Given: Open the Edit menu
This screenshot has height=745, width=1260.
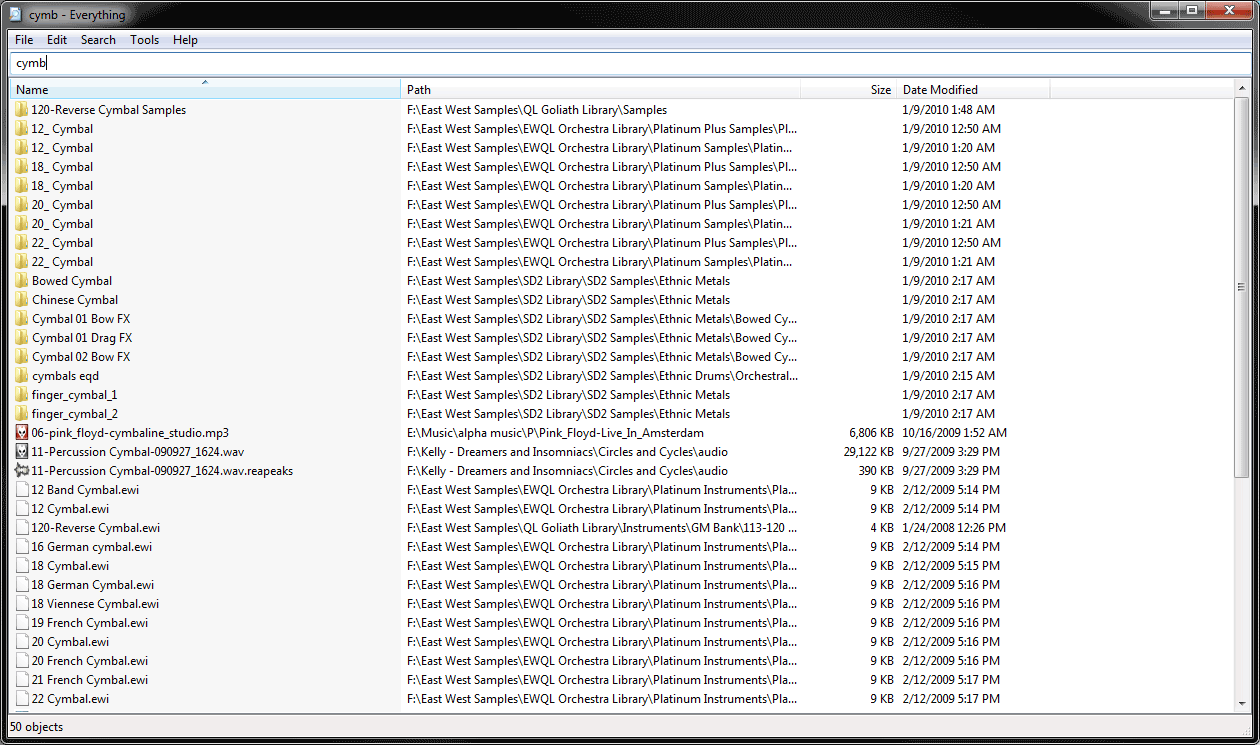Looking at the screenshot, I should coord(57,40).
